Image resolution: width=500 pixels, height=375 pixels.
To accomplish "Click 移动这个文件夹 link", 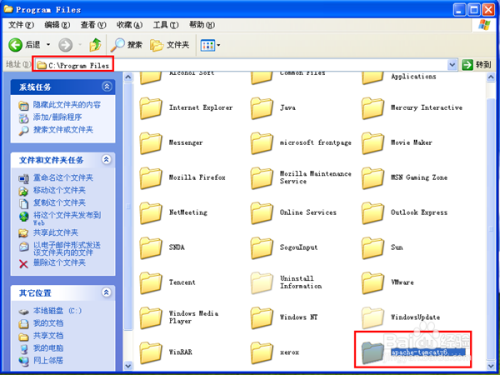I will pyautogui.click(x=59, y=190).
